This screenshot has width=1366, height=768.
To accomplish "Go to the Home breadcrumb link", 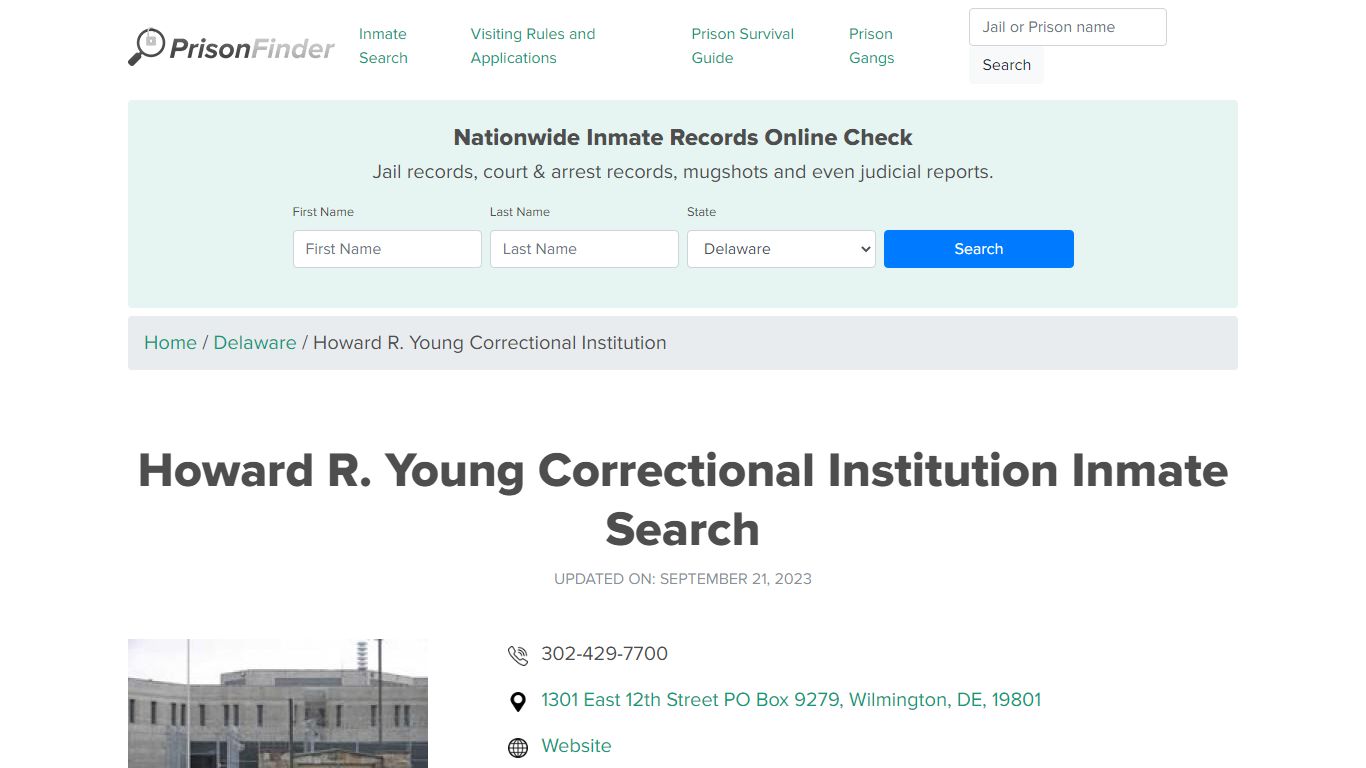I will point(170,343).
